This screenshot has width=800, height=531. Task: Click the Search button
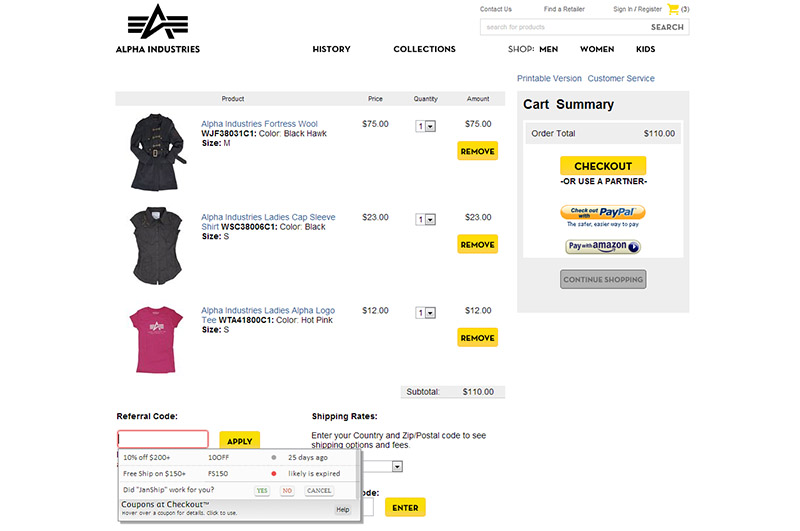tap(667, 27)
